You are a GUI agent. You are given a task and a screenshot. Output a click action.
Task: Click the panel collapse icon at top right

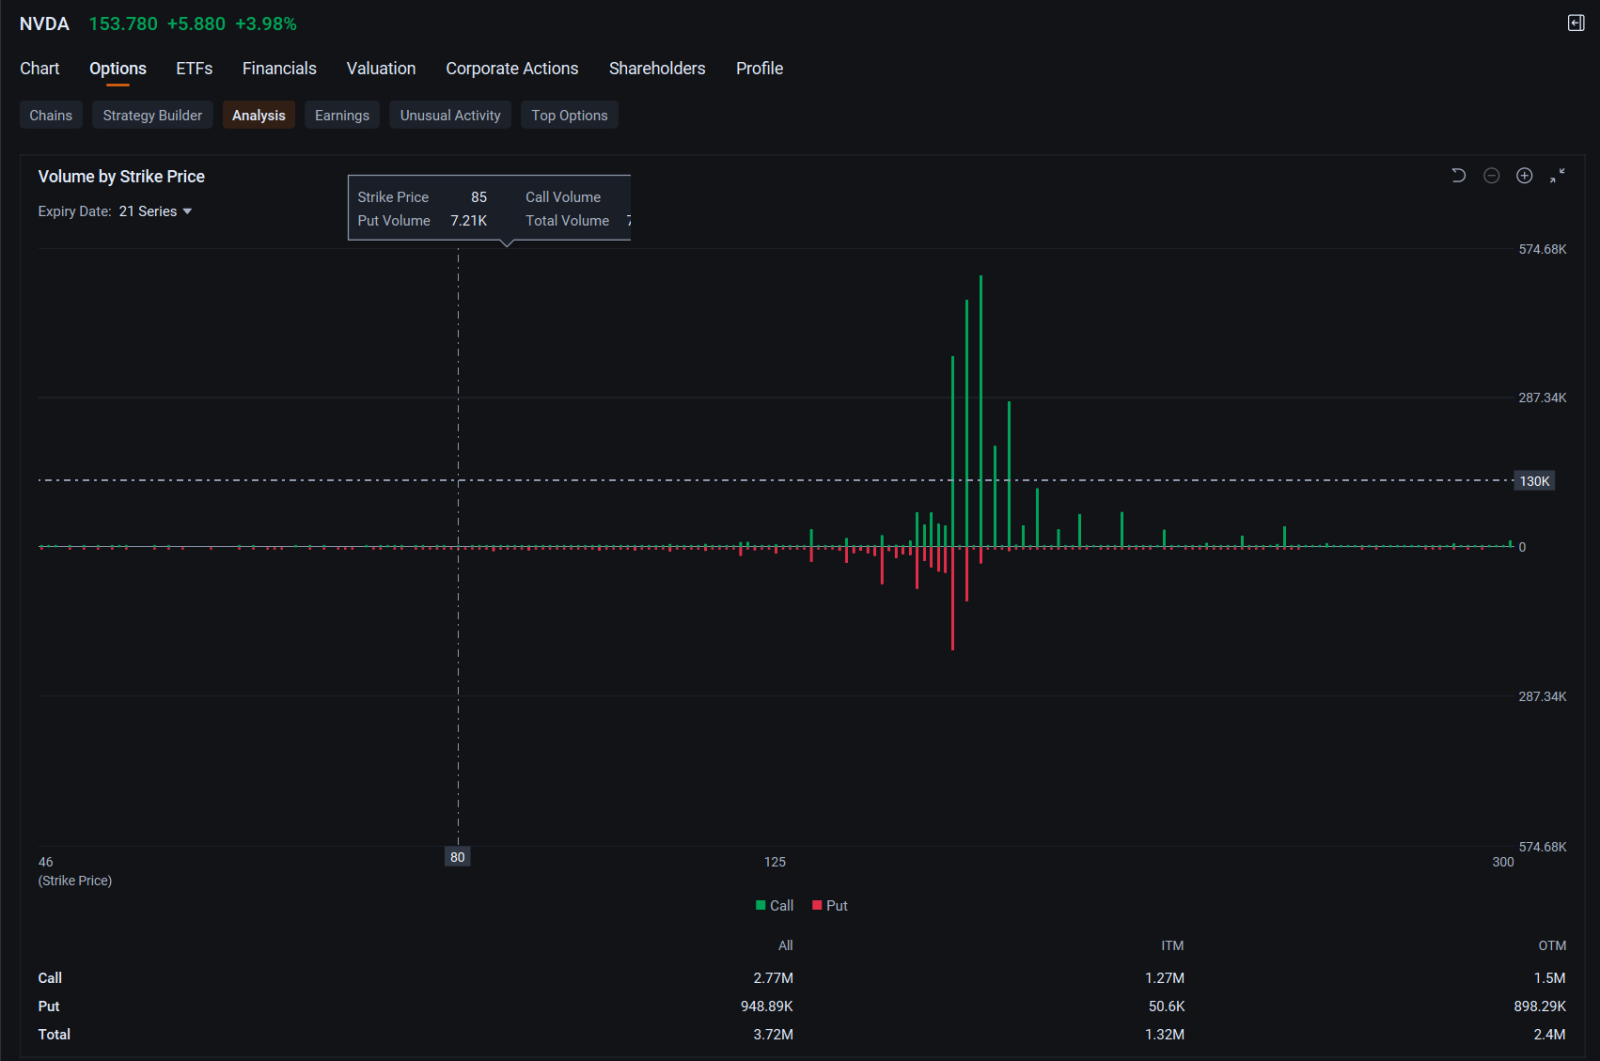click(x=1576, y=23)
